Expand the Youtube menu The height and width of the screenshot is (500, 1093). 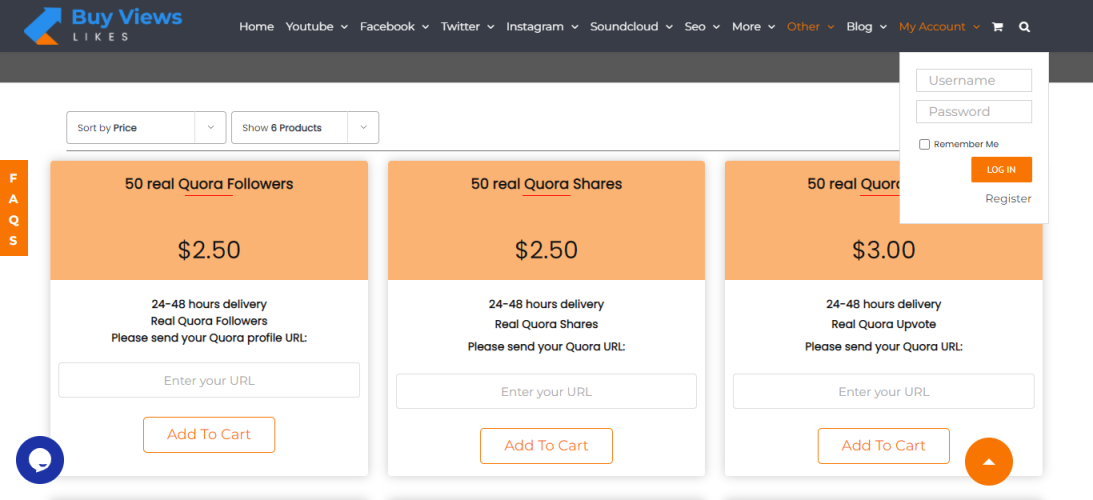(316, 27)
